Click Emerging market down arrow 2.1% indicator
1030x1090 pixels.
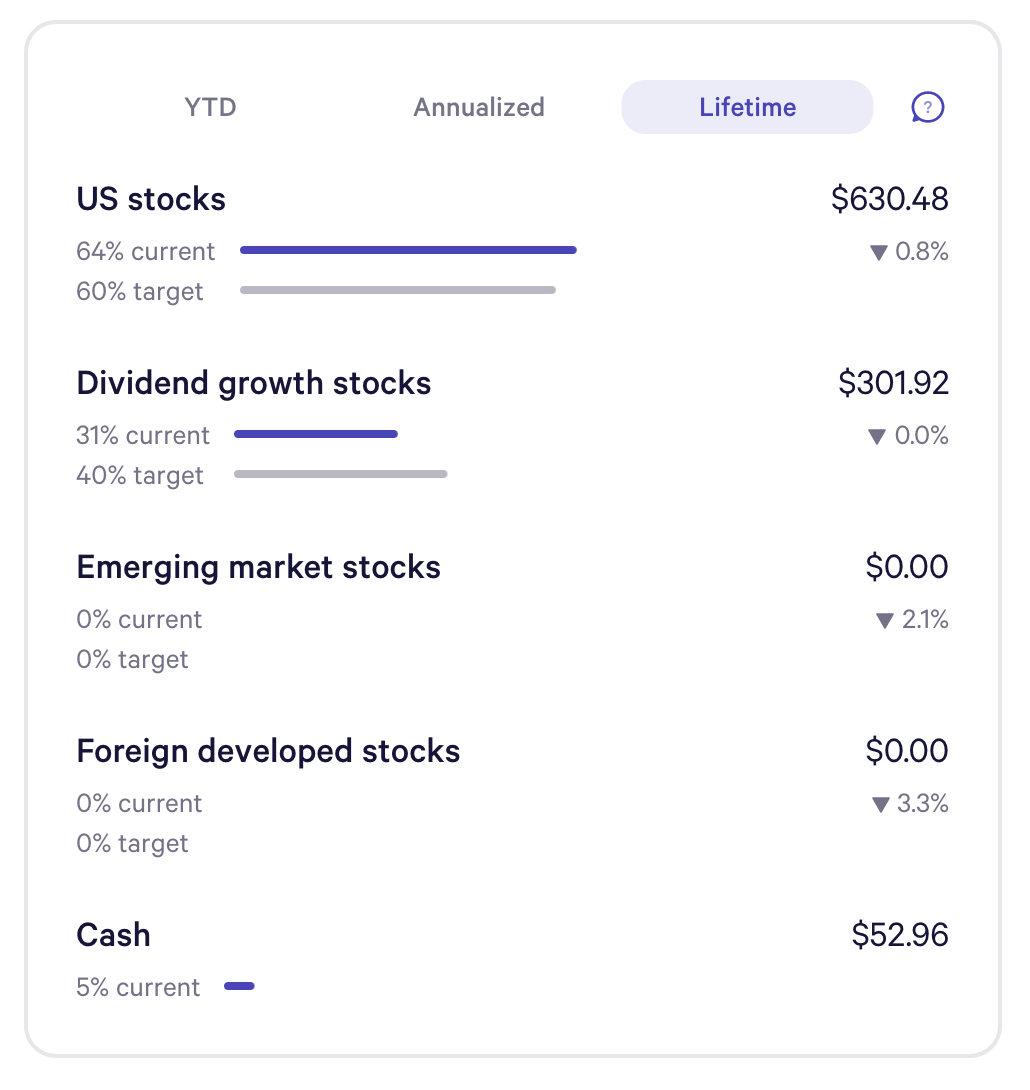point(911,620)
